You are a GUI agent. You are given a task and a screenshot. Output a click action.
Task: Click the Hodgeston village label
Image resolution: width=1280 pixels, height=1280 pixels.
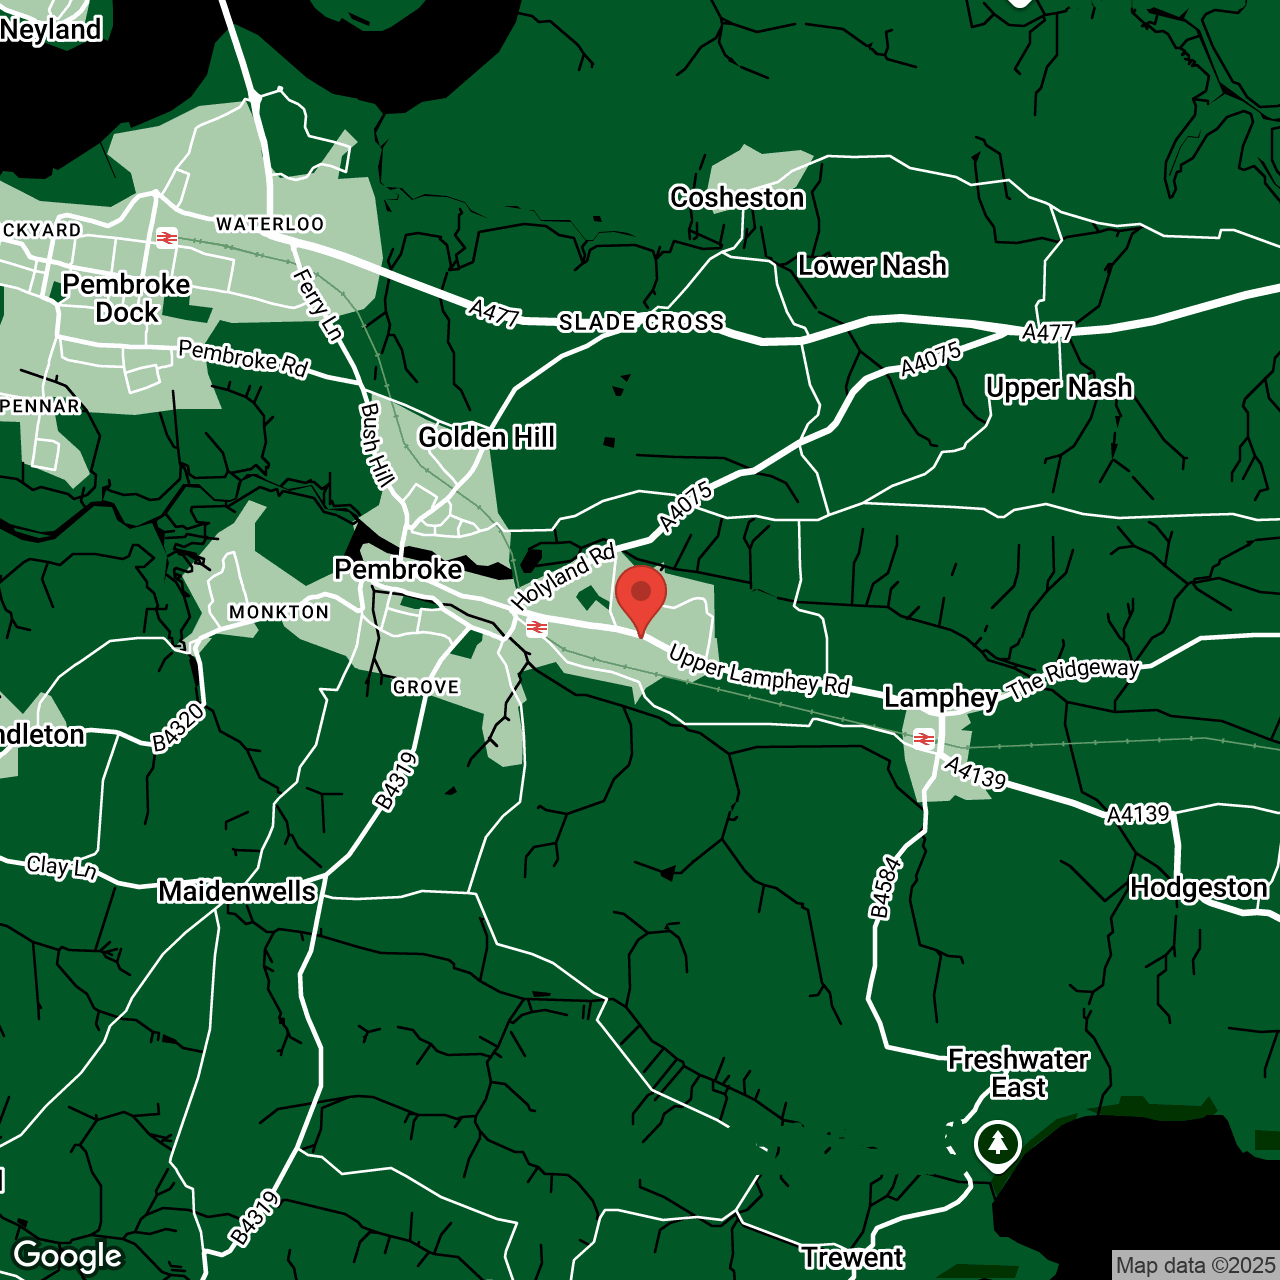point(1198,888)
